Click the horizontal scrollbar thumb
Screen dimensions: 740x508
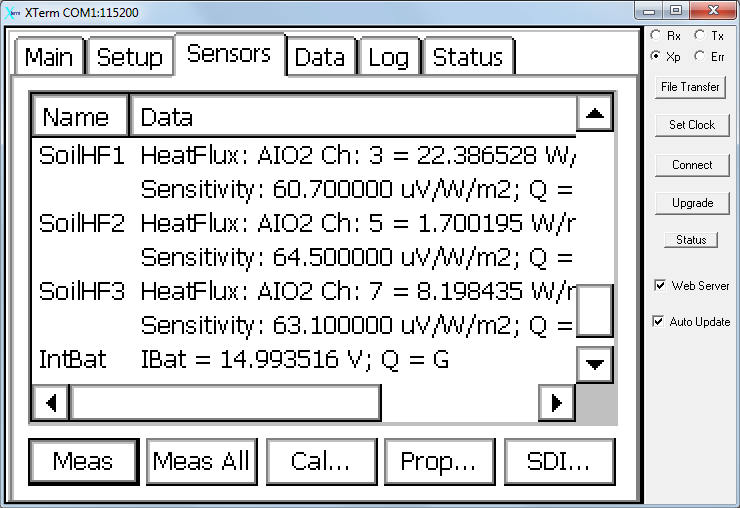[226, 403]
